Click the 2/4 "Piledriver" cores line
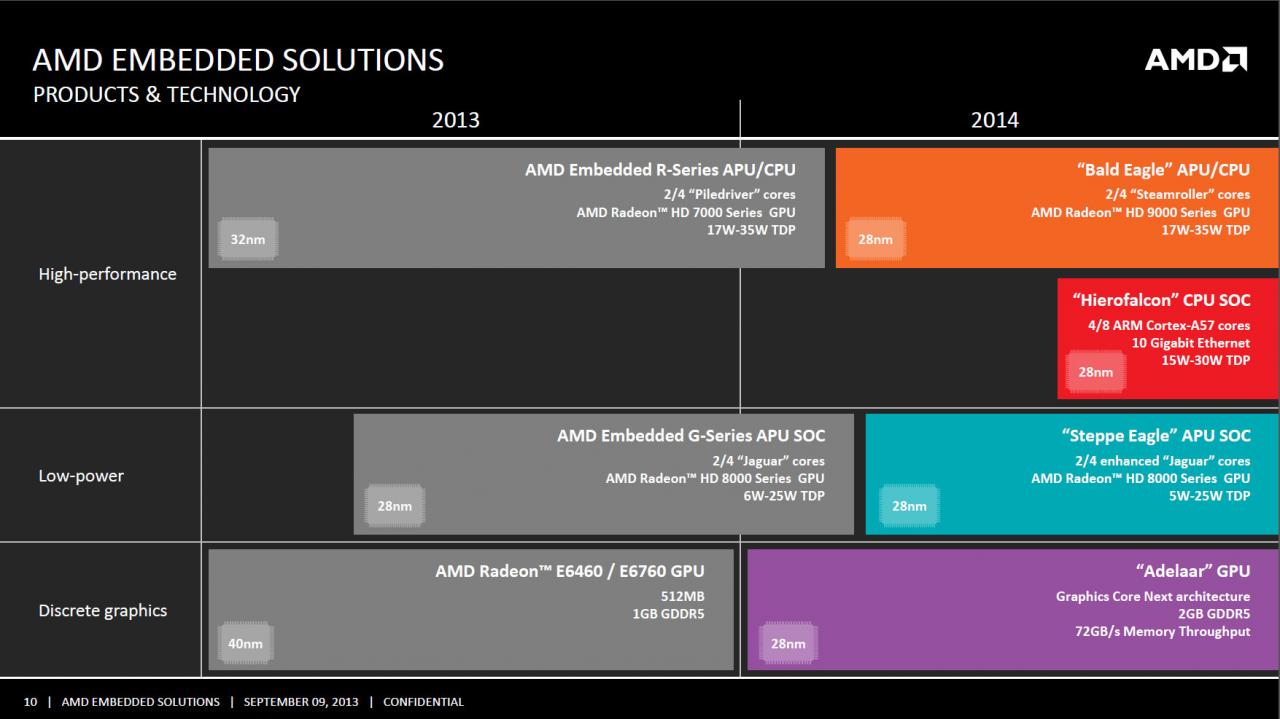This screenshot has height=719, width=1280. point(730,194)
